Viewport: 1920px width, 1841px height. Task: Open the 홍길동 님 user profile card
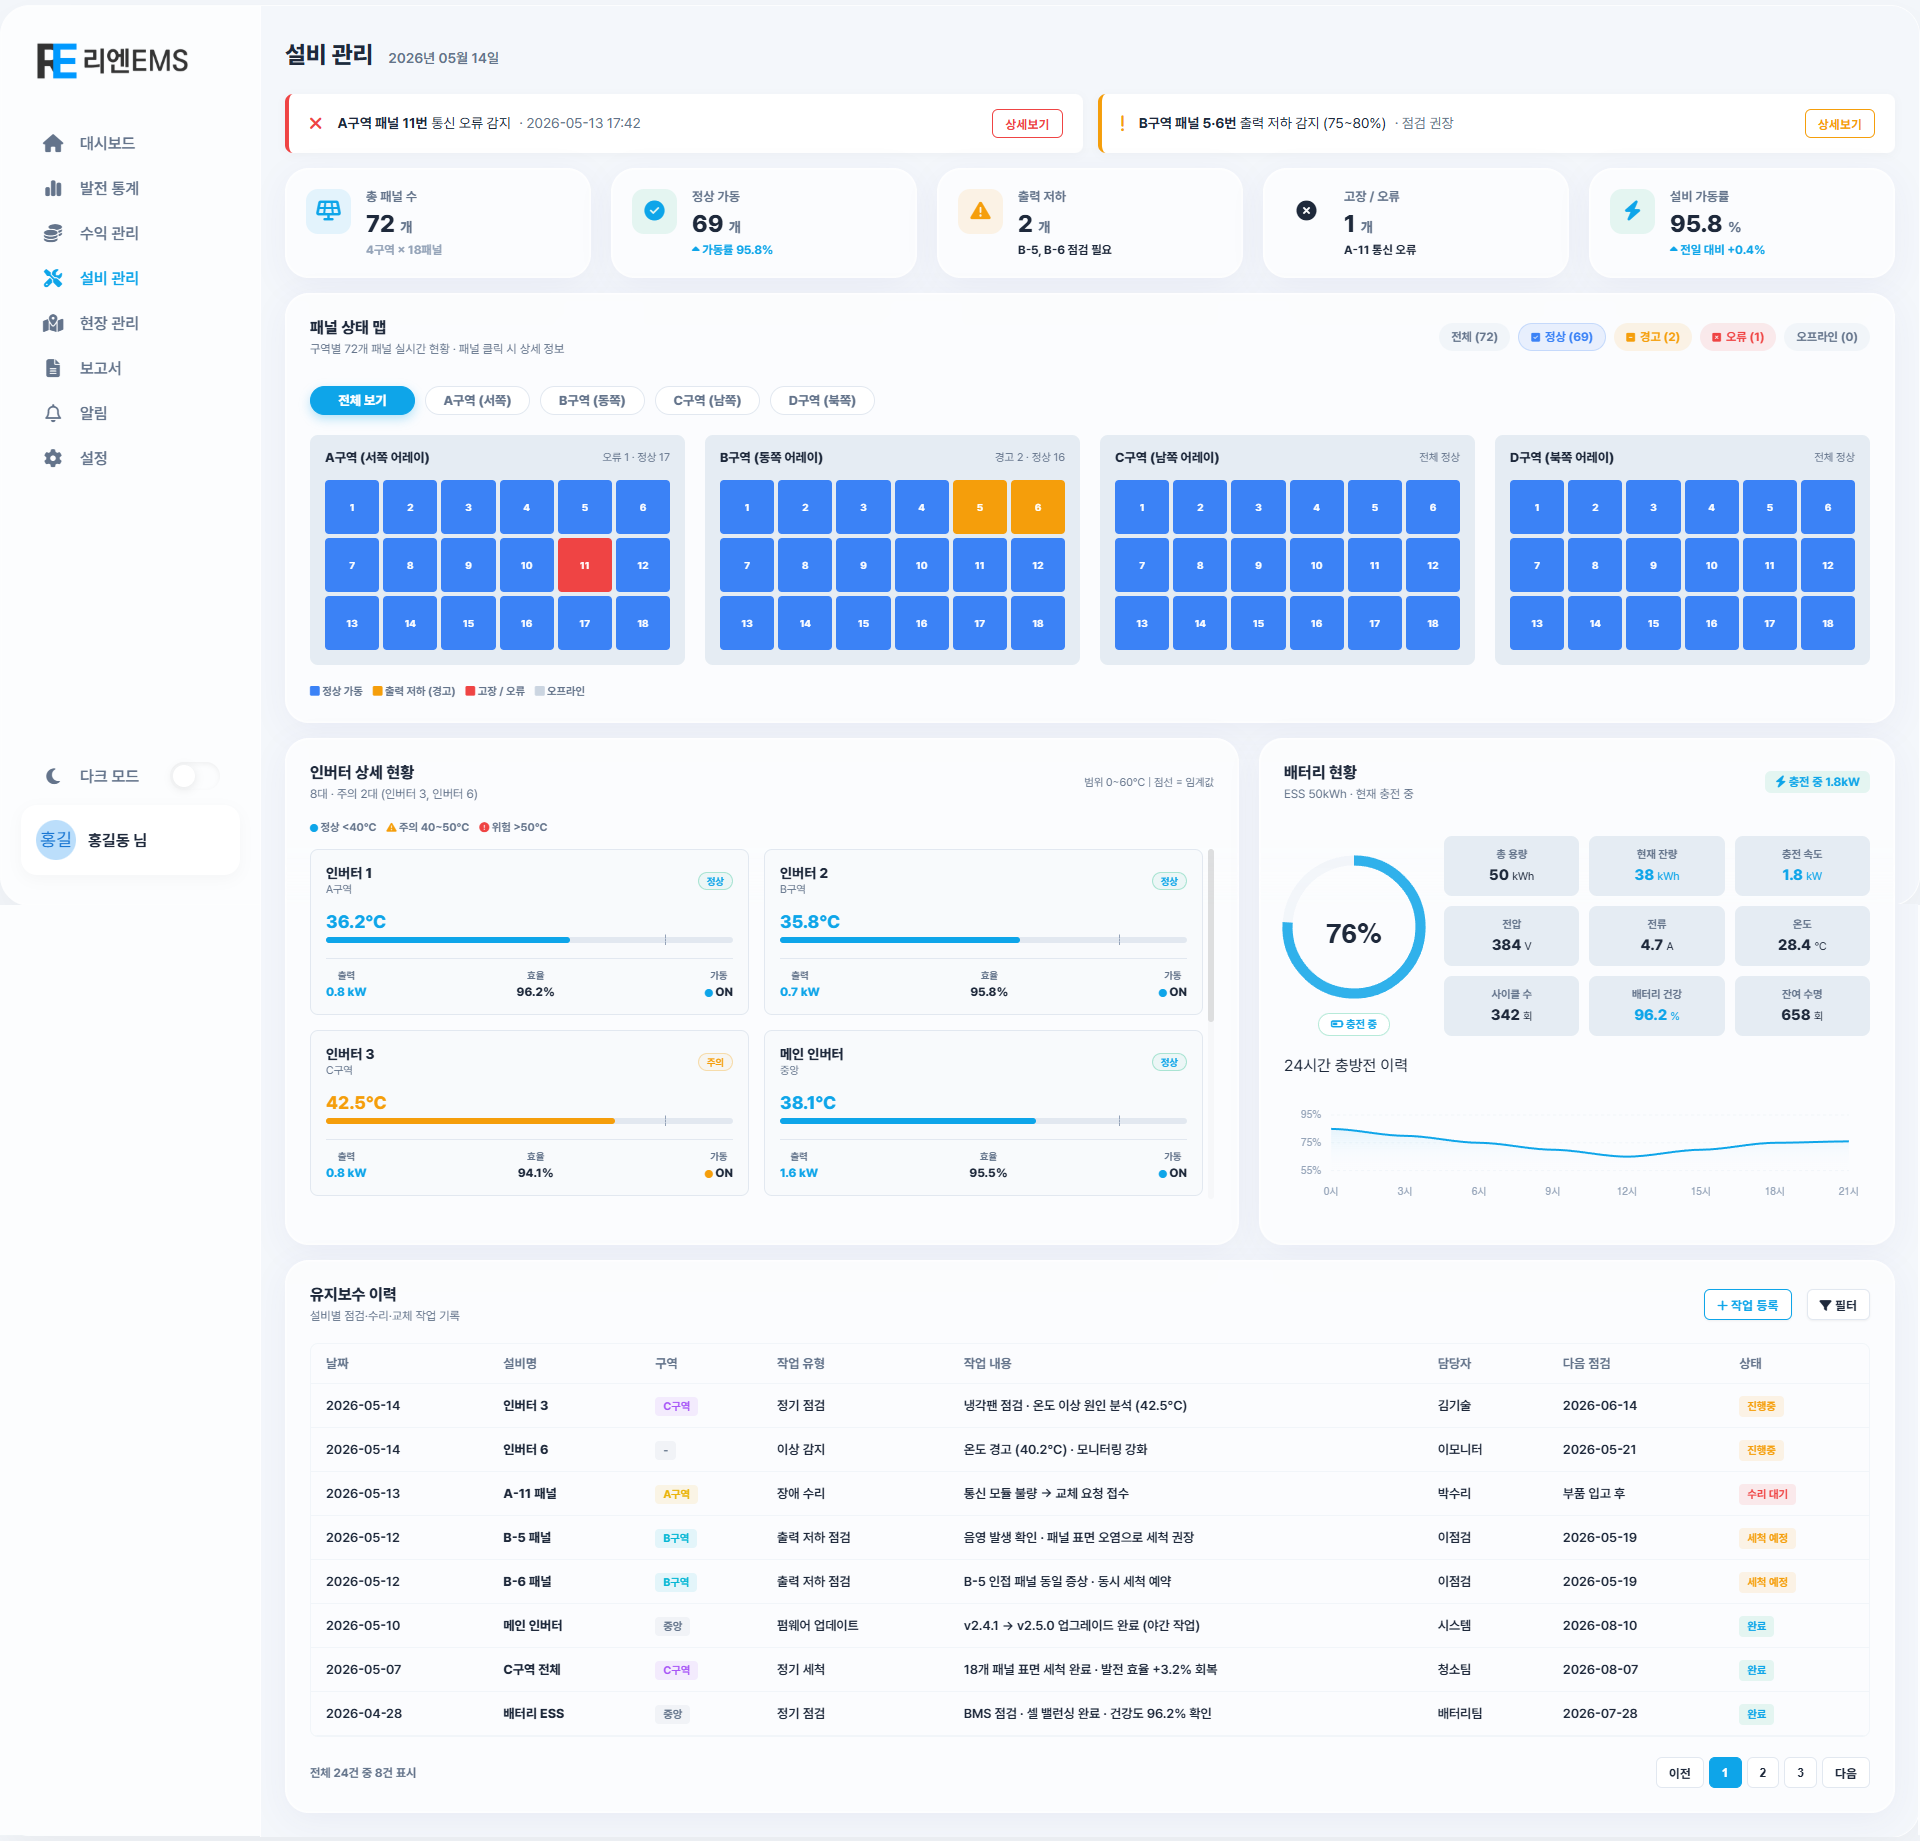[x=130, y=840]
